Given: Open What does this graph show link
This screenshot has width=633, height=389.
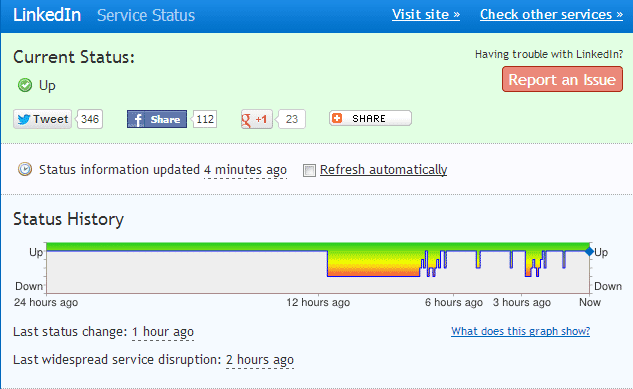Looking at the screenshot, I should pyautogui.click(x=520, y=331).
